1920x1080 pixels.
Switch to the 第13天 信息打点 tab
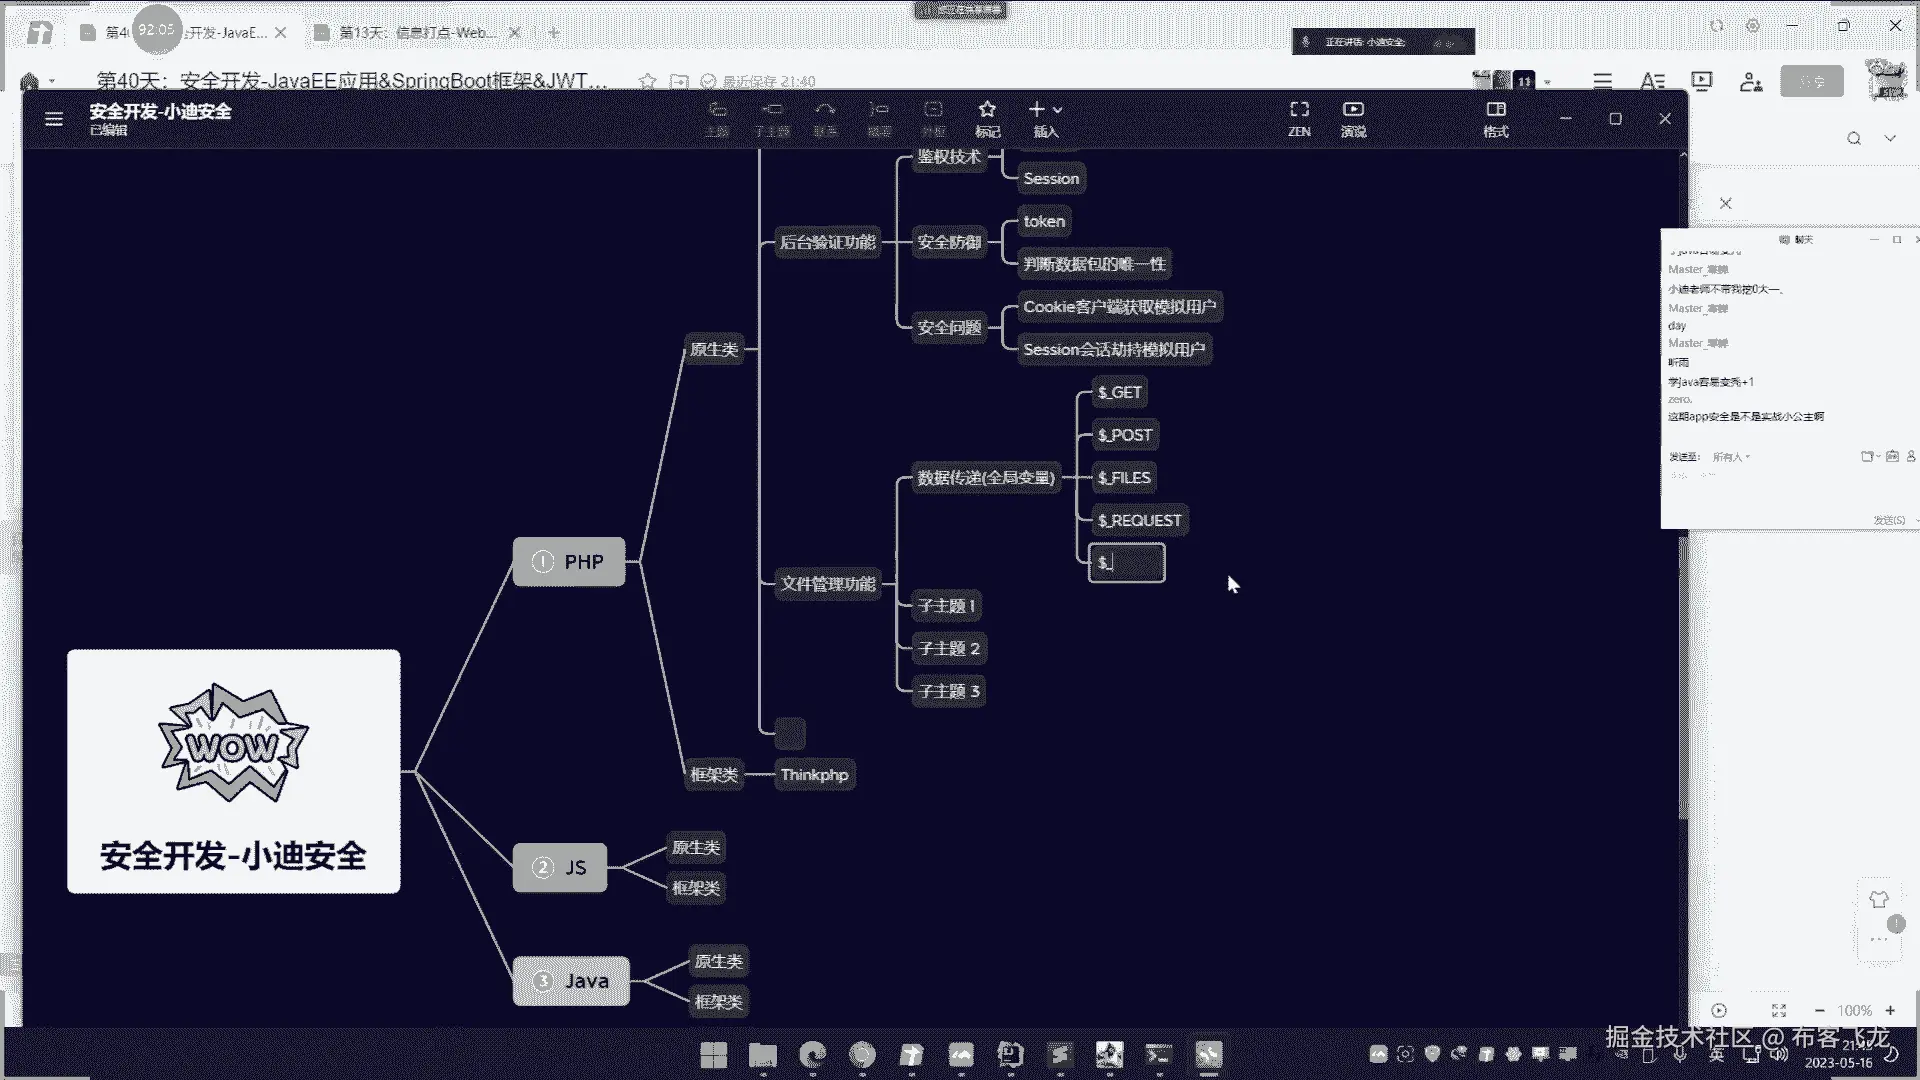tap(417, 33)
